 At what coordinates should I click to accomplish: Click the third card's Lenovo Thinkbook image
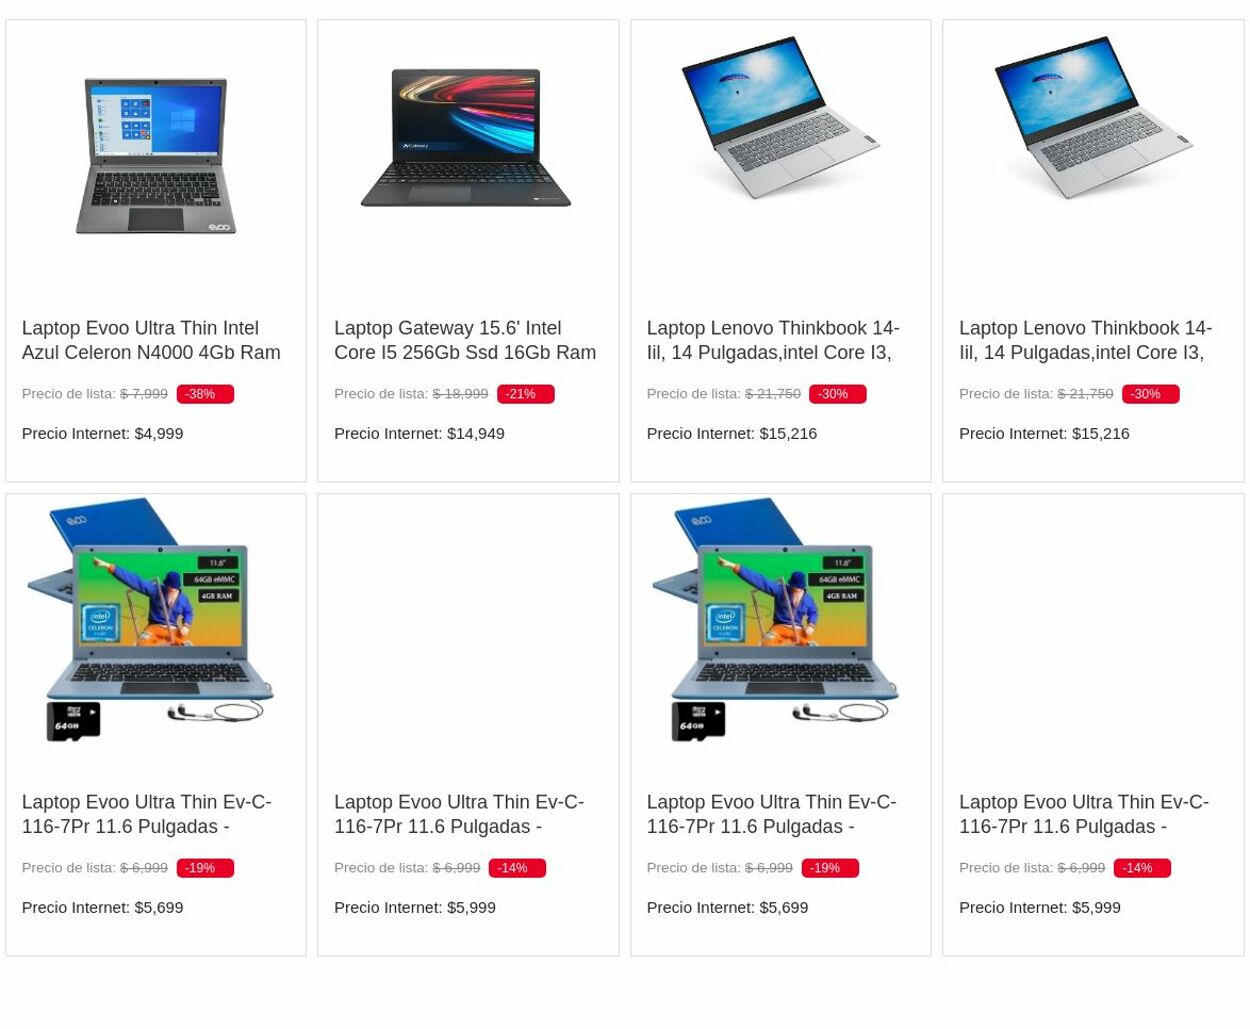[780, 117]
